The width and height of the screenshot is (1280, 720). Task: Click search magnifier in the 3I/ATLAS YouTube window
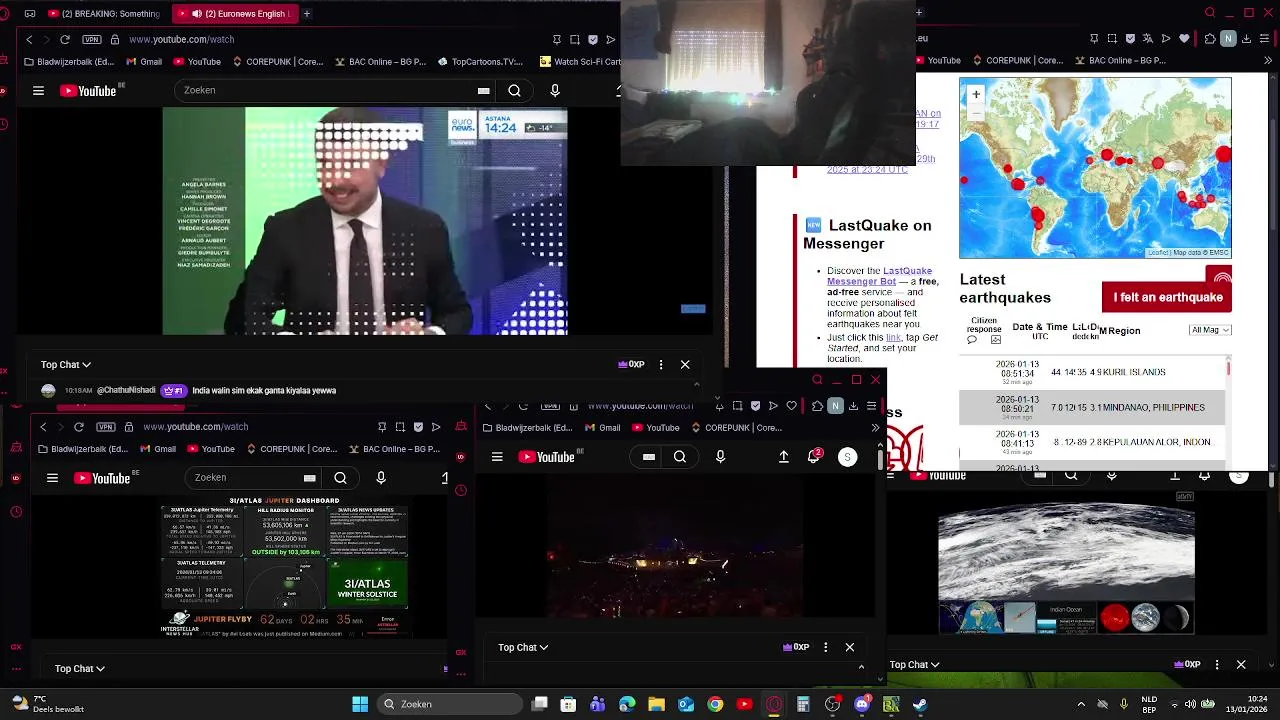[340, 478]
